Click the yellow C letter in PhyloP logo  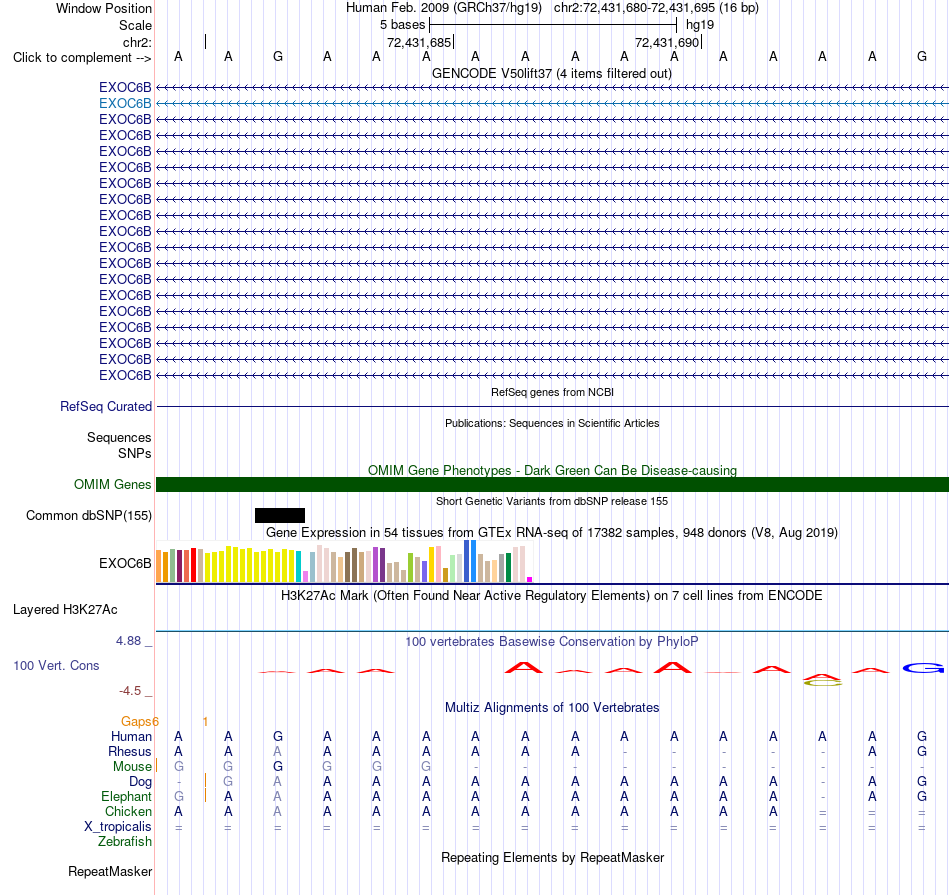point(822,683)
